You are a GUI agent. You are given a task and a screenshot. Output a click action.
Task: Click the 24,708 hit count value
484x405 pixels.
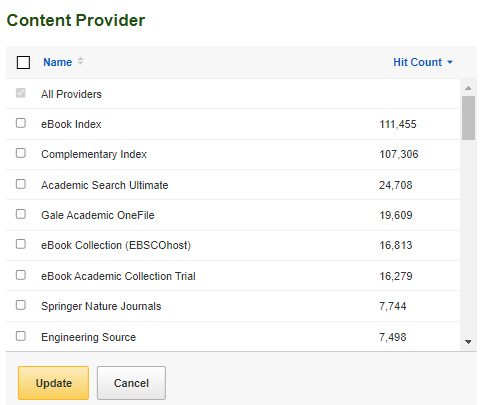396,185
